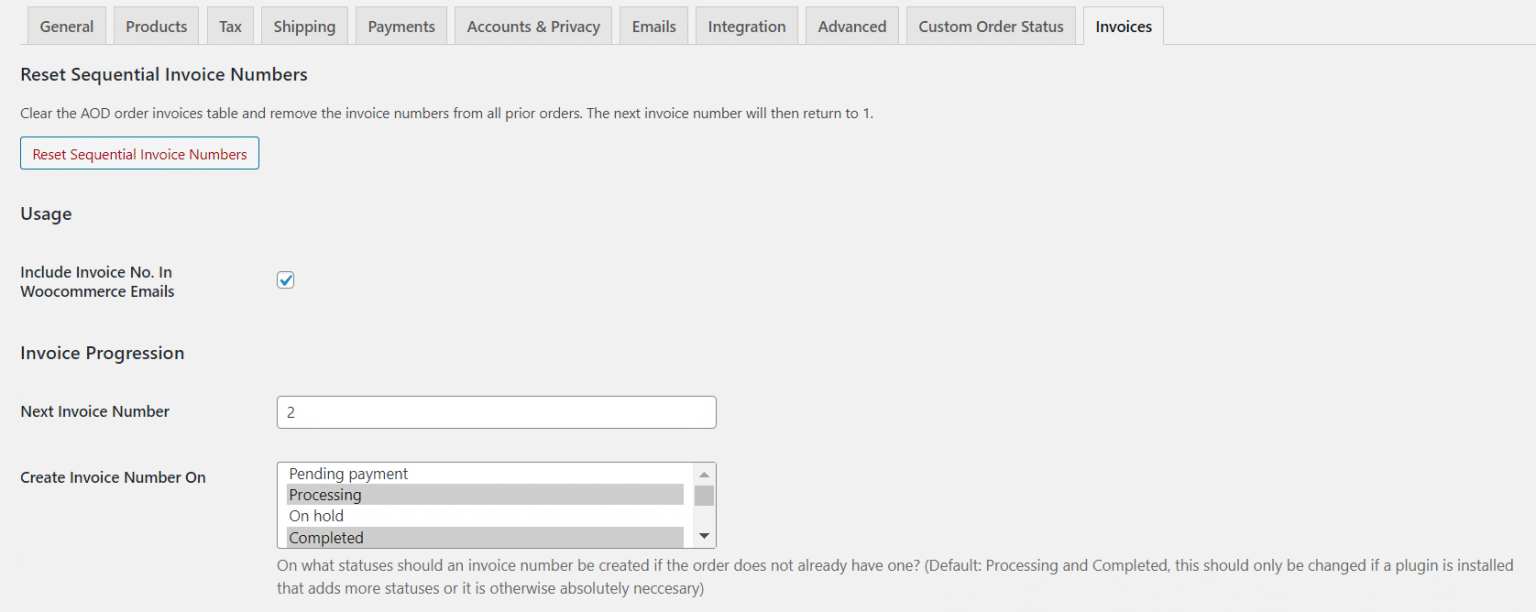Image resolution: width=1536 pixels, height=612 pixels.
Task: Open the Shipping tab
Action: 304,25
